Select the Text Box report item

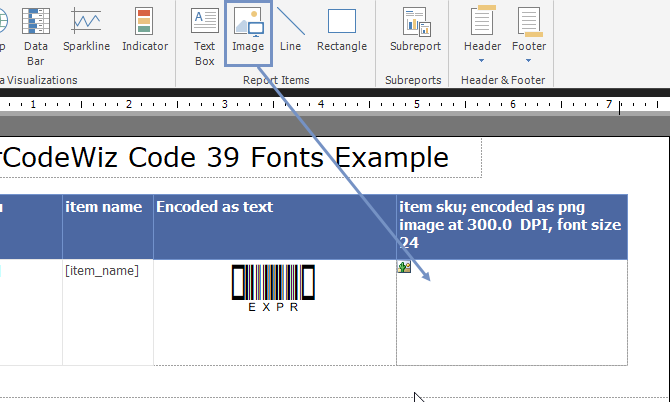[x=205, y=36]
